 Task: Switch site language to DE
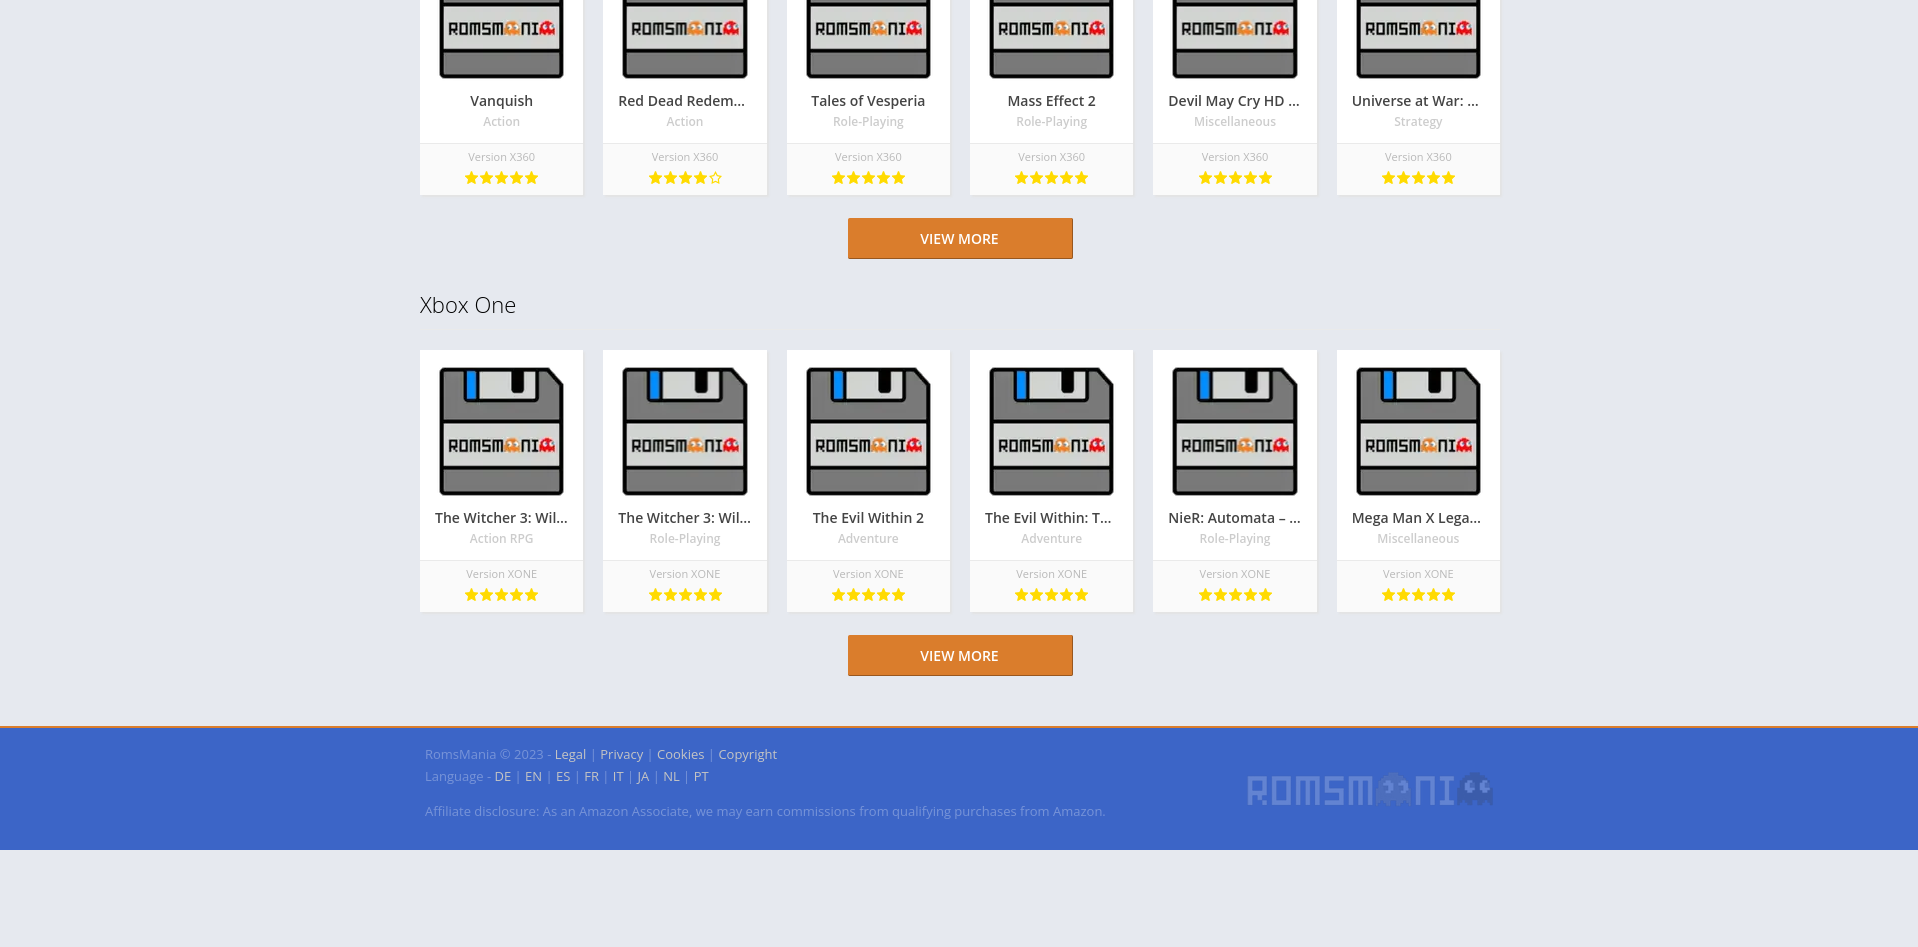[502, 776]
